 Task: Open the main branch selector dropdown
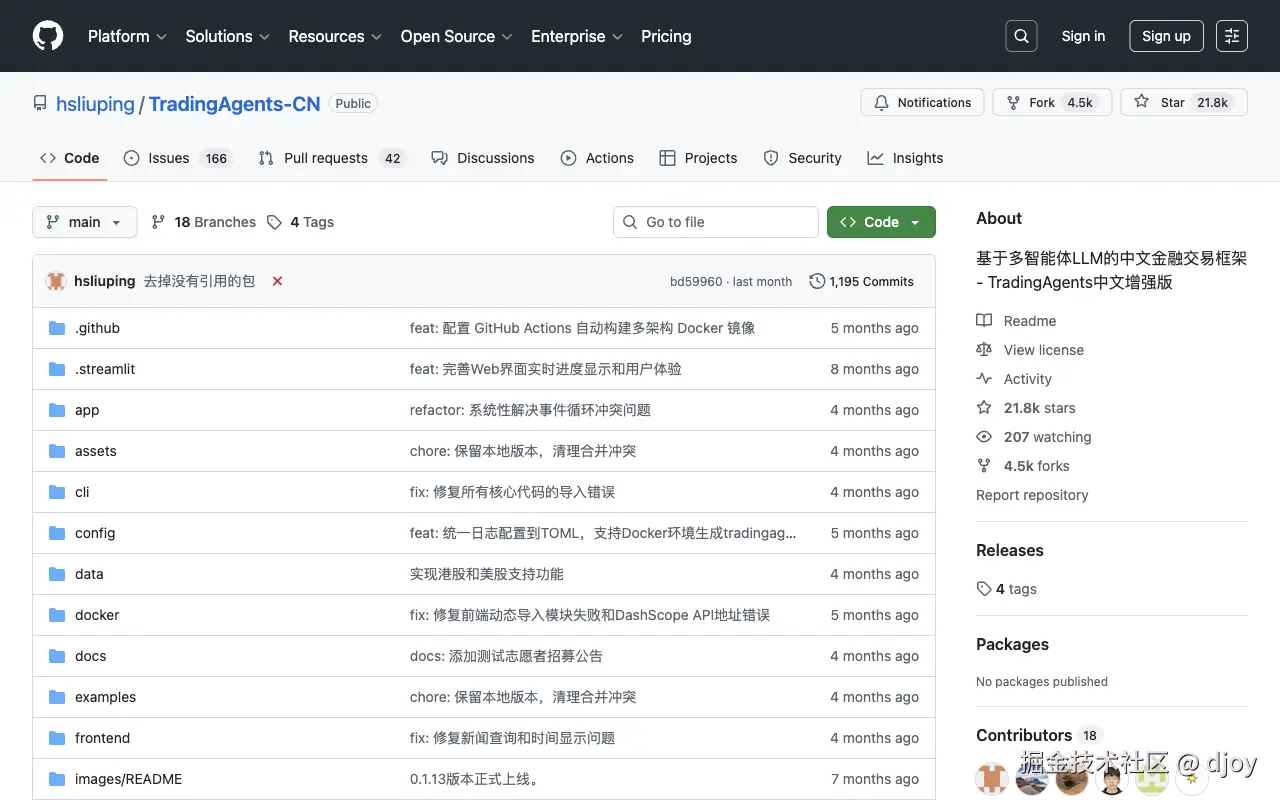[85, 222]
